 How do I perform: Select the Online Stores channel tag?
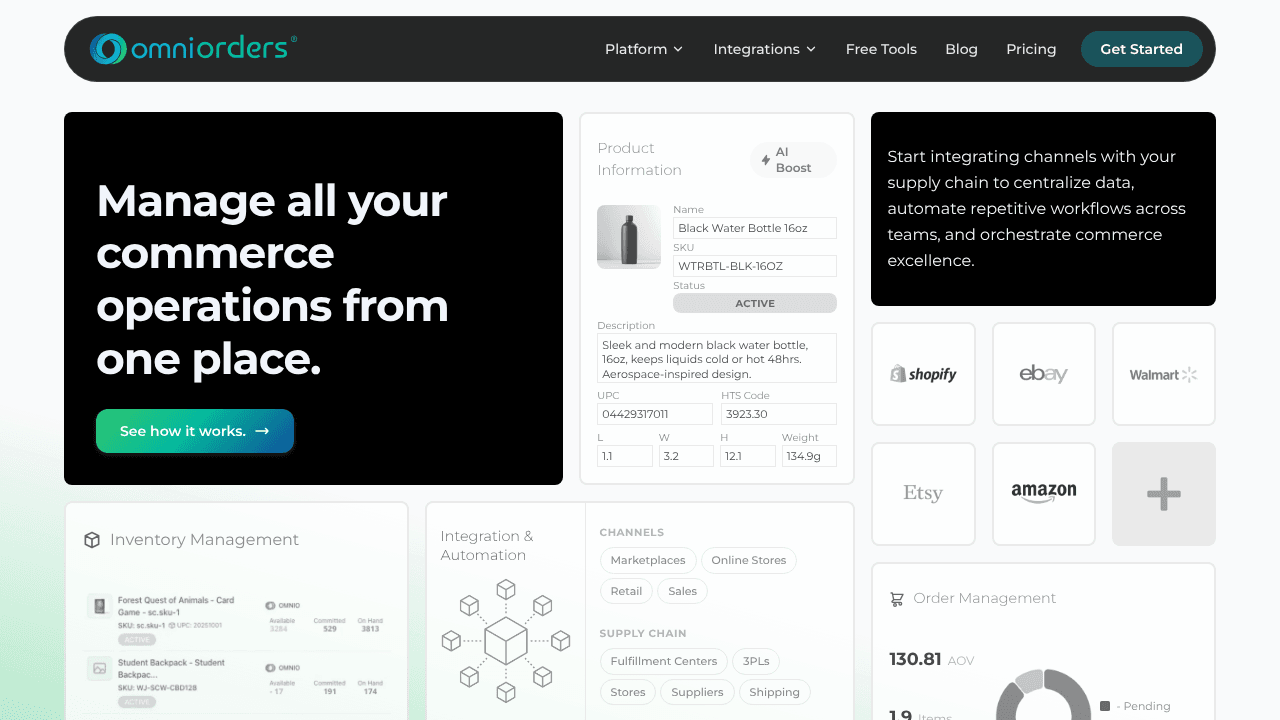(749, 560)
